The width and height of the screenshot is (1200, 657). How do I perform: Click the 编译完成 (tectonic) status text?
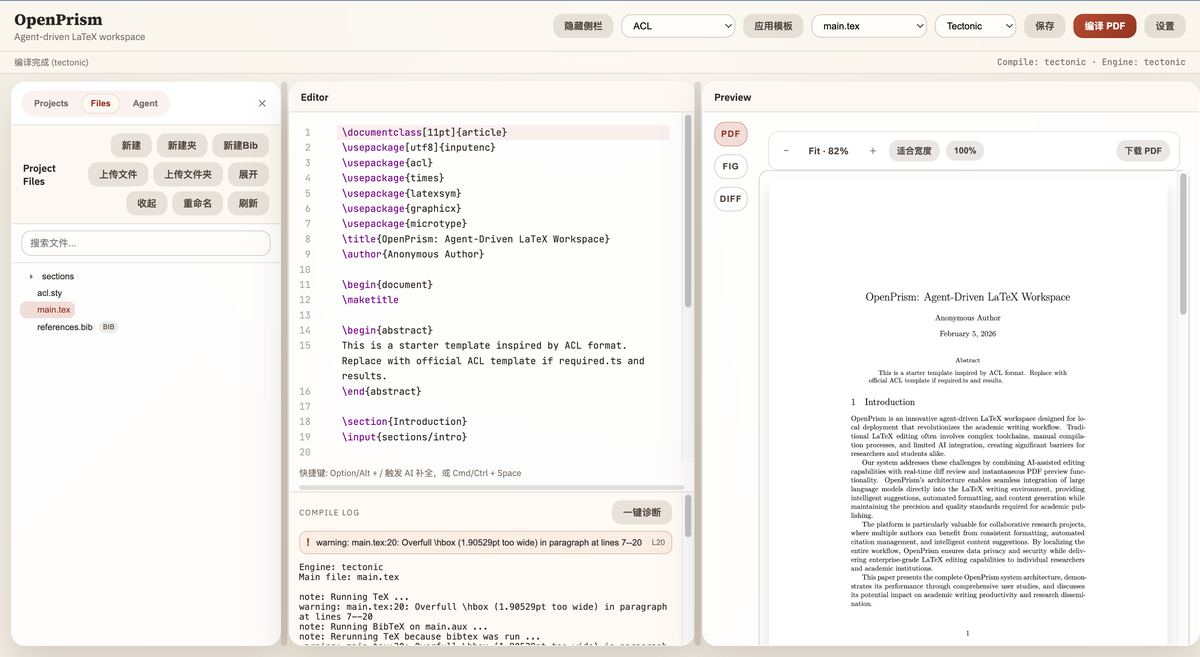(x=51, y=62)
